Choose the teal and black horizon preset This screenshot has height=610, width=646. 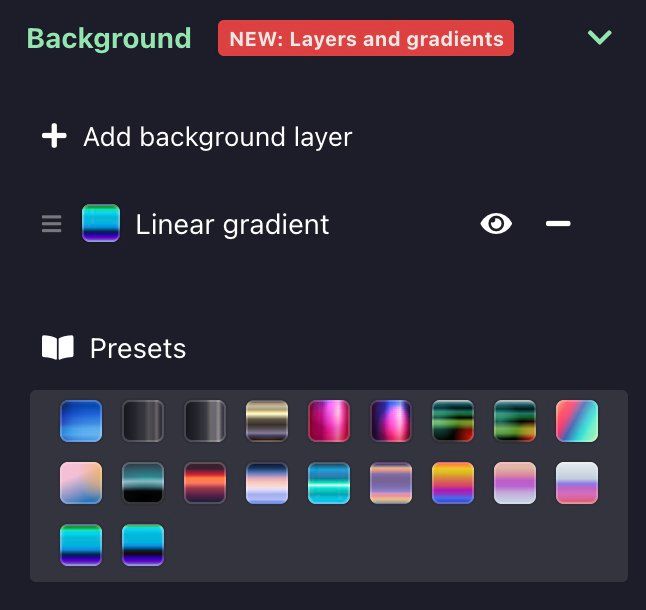coord(143,483)
